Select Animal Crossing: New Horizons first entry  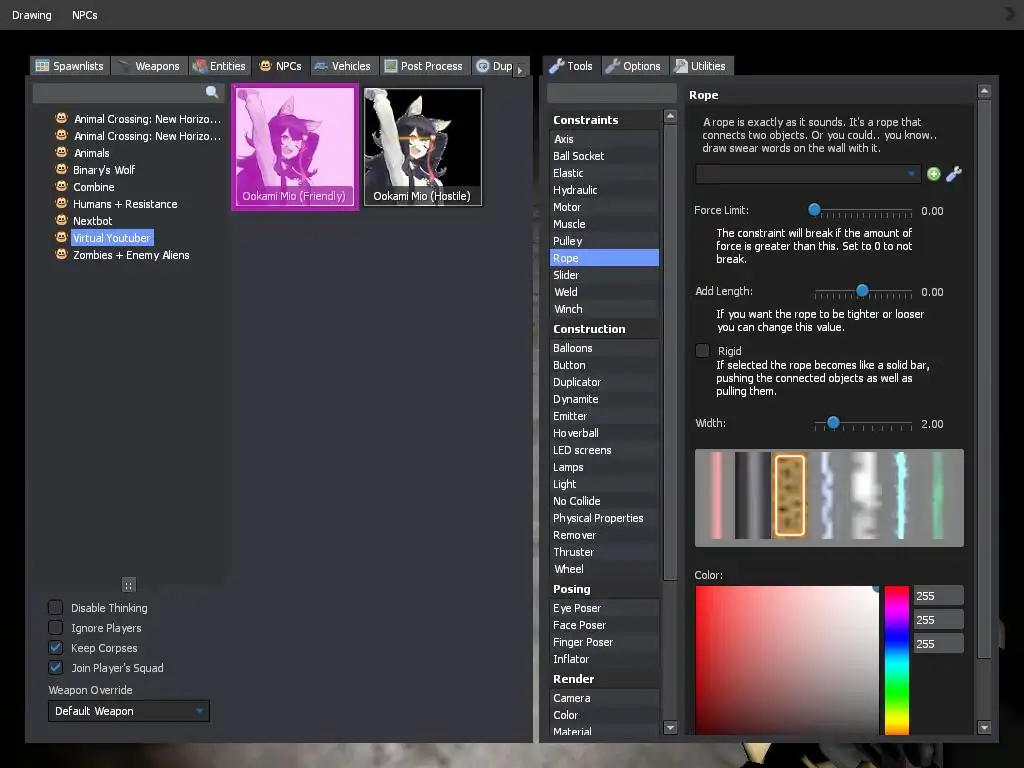pyautogui.click(x=147, y=119)
